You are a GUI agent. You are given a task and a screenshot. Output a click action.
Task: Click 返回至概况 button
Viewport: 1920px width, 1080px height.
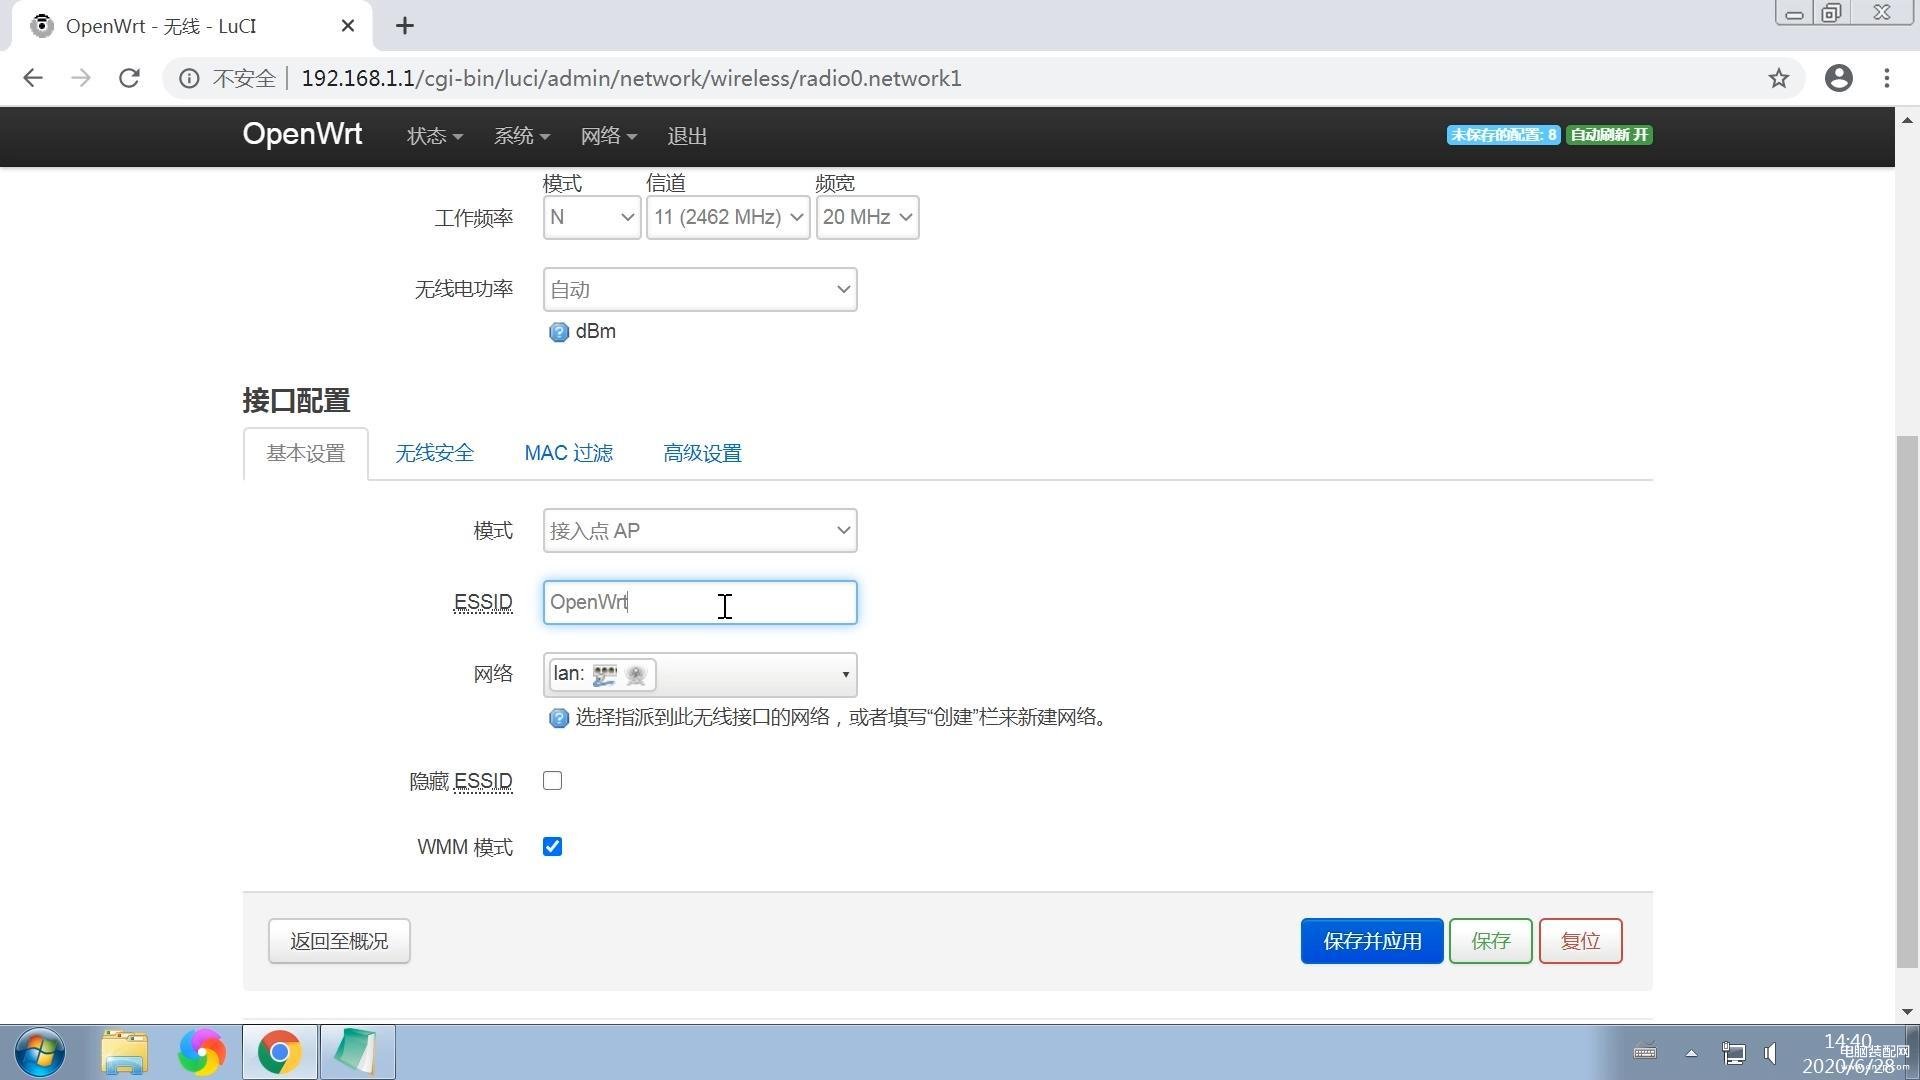pyautogui.click(x=339, y=941)
